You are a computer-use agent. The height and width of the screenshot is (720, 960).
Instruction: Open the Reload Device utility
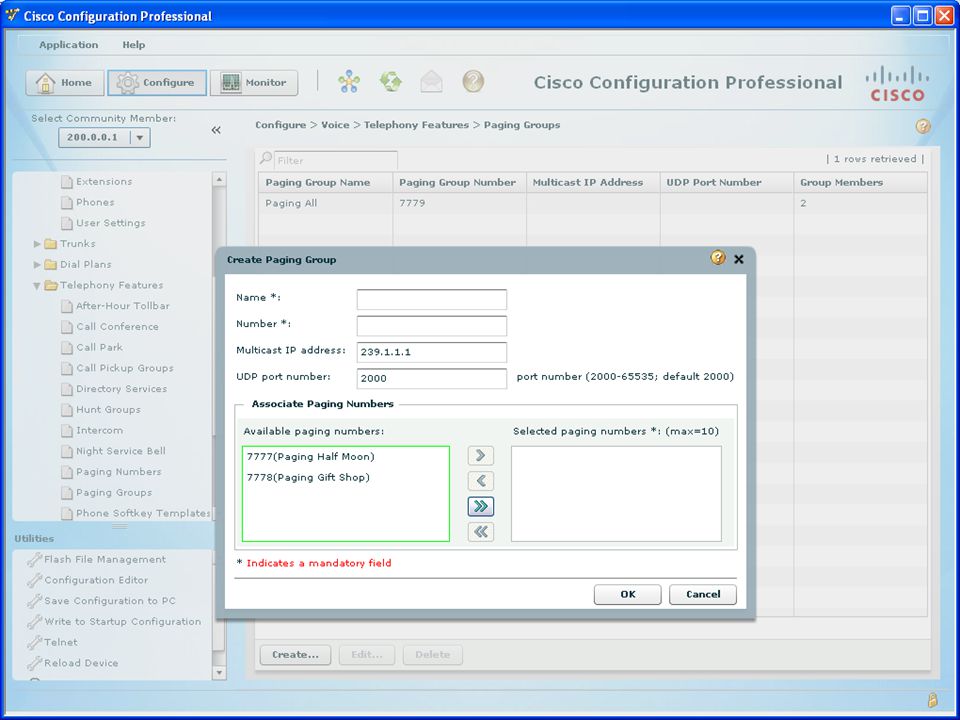(73, 664)
